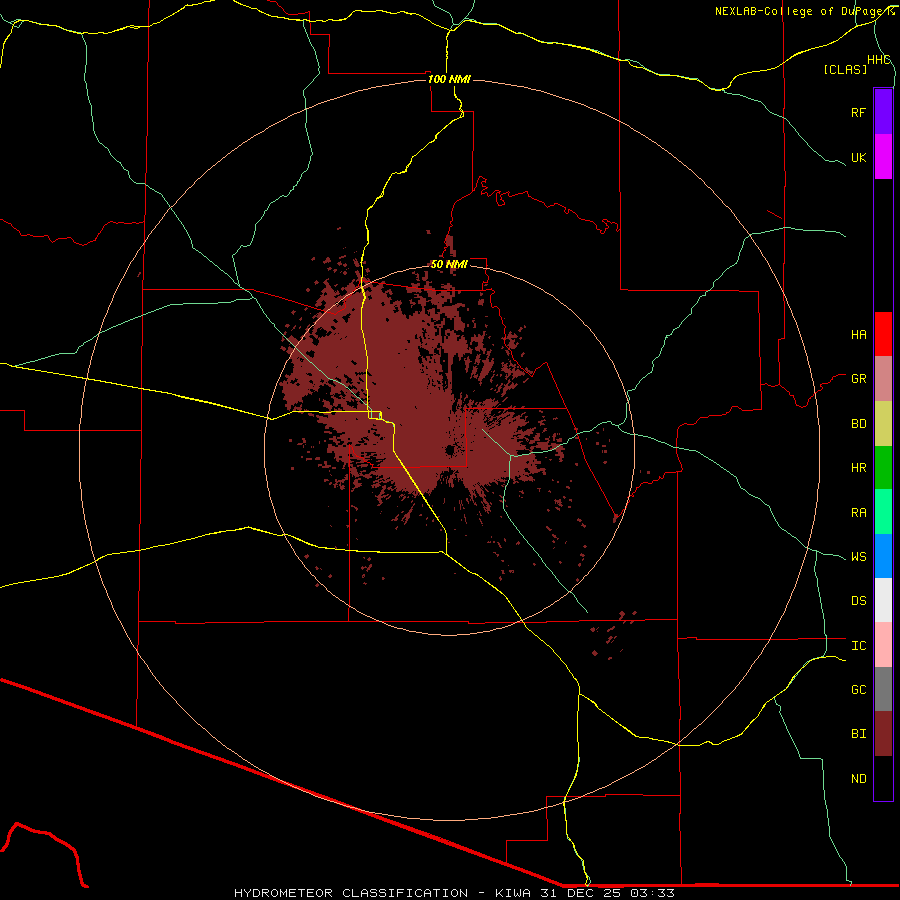Click the BI brown legend swatch
900x900 pixels.
(883, 734)
